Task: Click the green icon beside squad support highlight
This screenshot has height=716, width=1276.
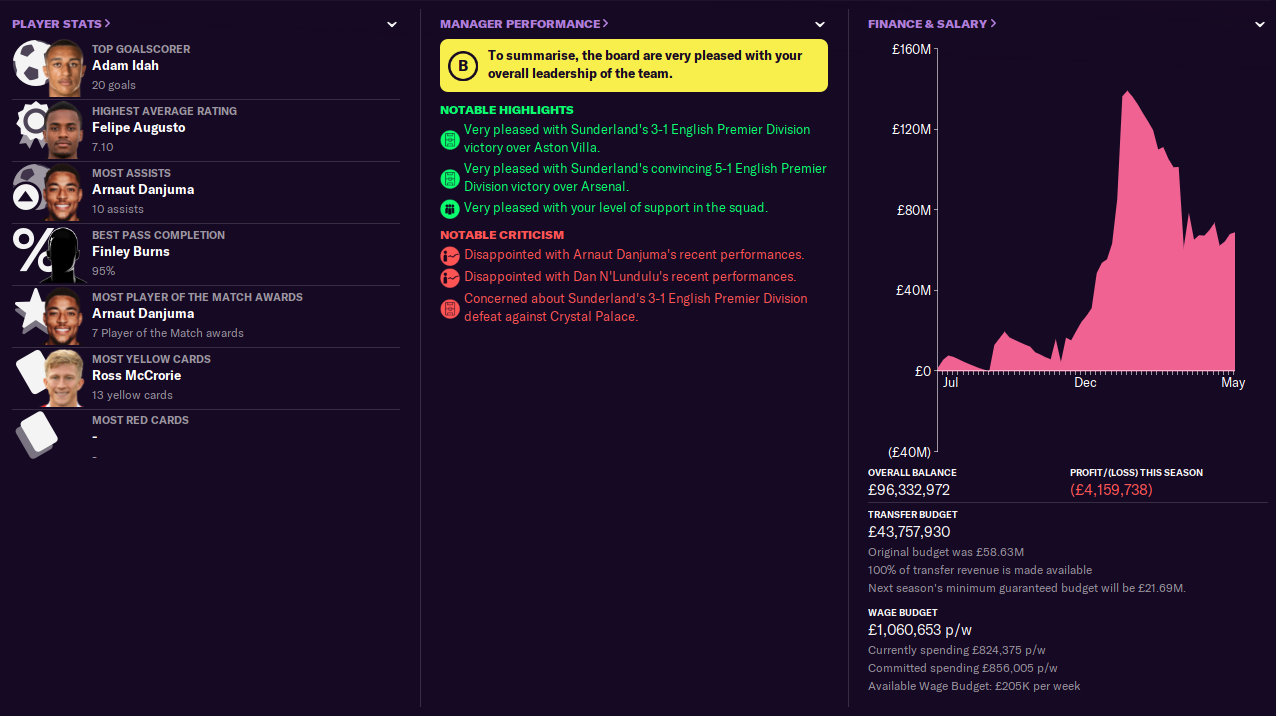Action: [x=449, y=208]
